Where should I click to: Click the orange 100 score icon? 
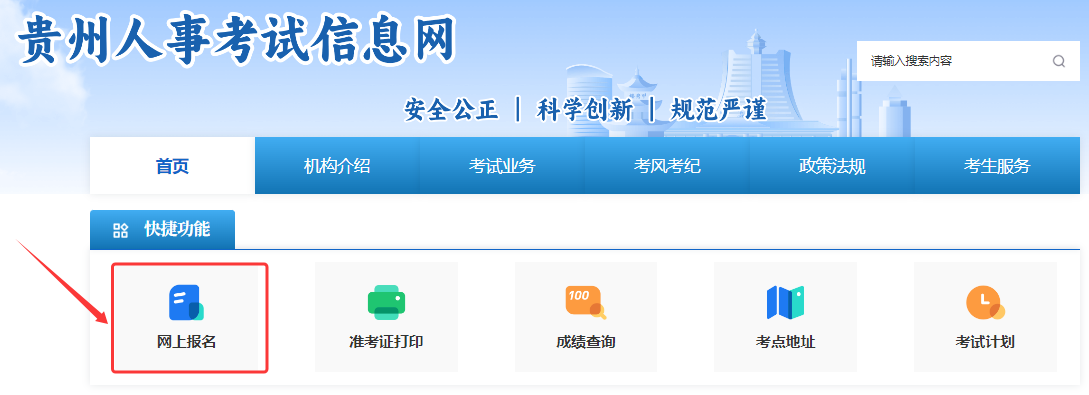tap(585, 303)
